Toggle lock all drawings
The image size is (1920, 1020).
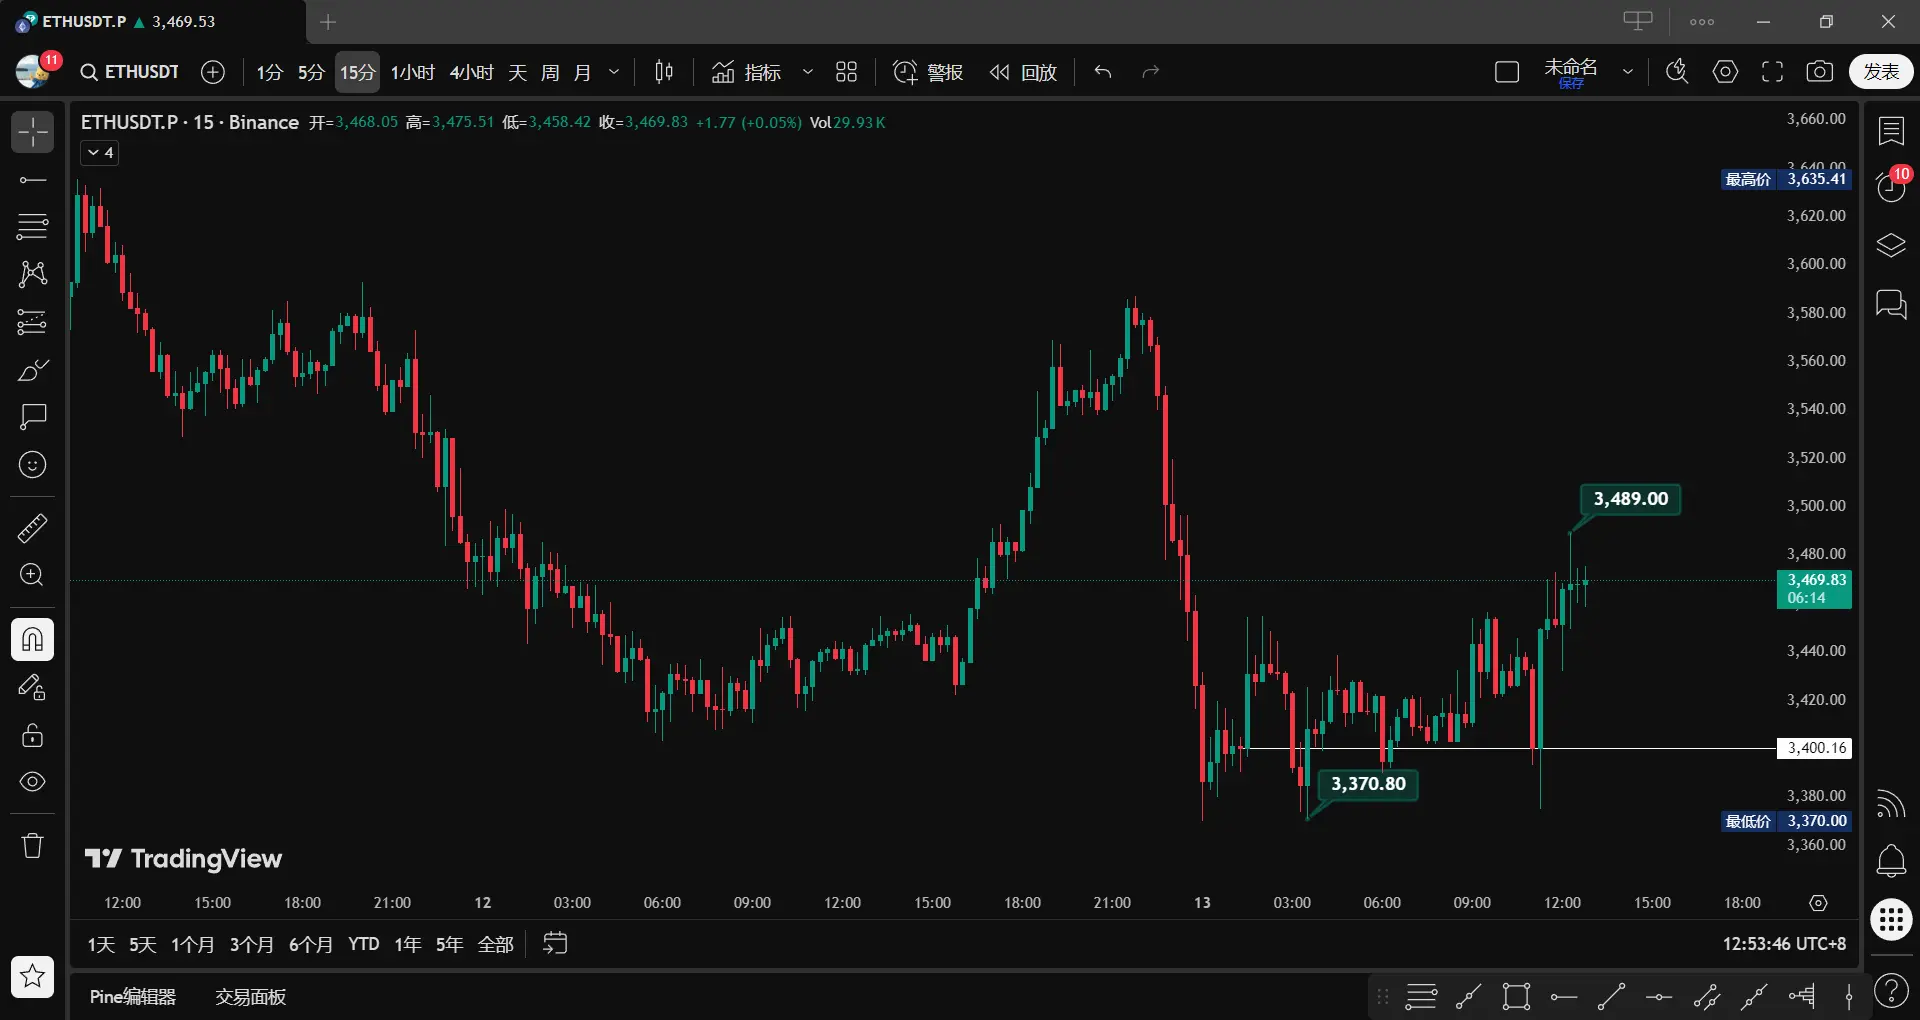click(32, 735)
